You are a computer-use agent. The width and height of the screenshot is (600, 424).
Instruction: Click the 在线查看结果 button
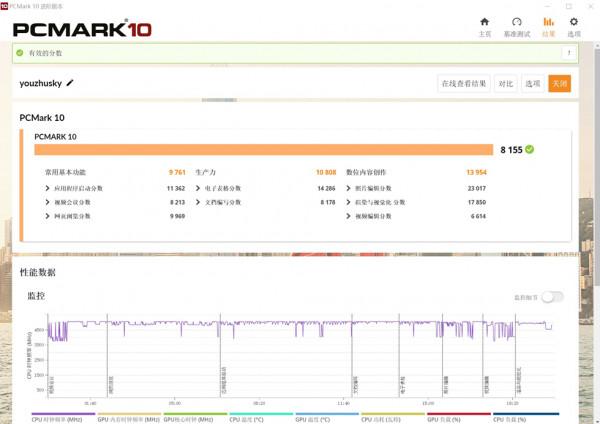click(464, 84)
